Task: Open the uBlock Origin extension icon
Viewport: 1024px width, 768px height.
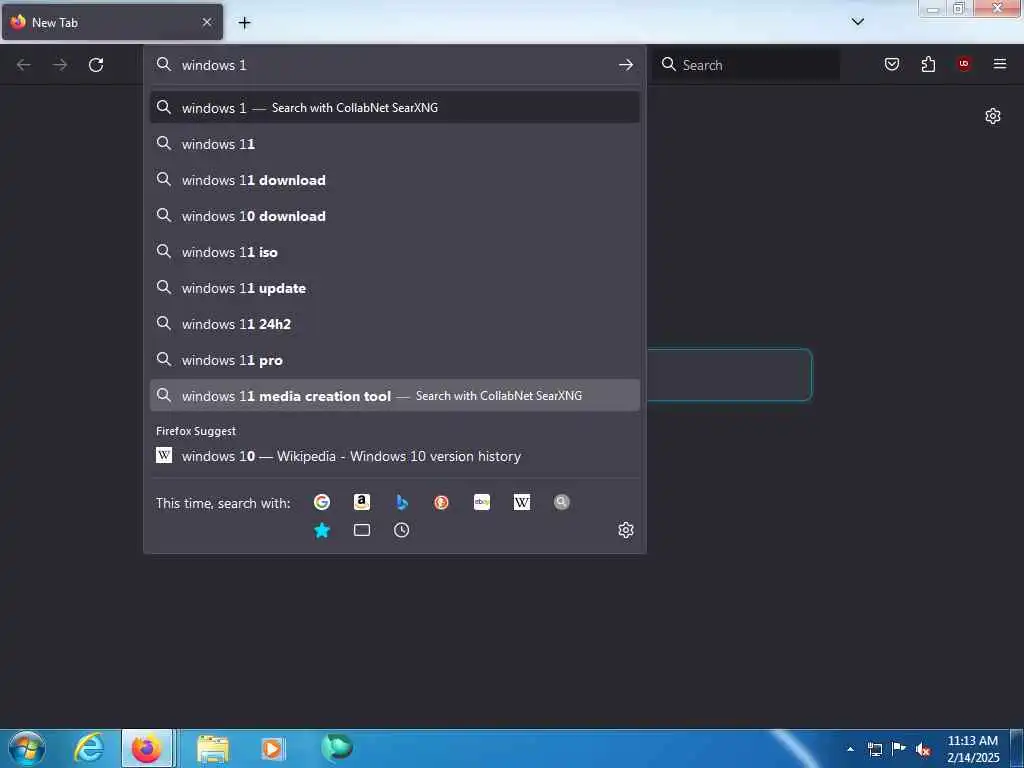Action: pyautogui.click(x=964, y=64)
